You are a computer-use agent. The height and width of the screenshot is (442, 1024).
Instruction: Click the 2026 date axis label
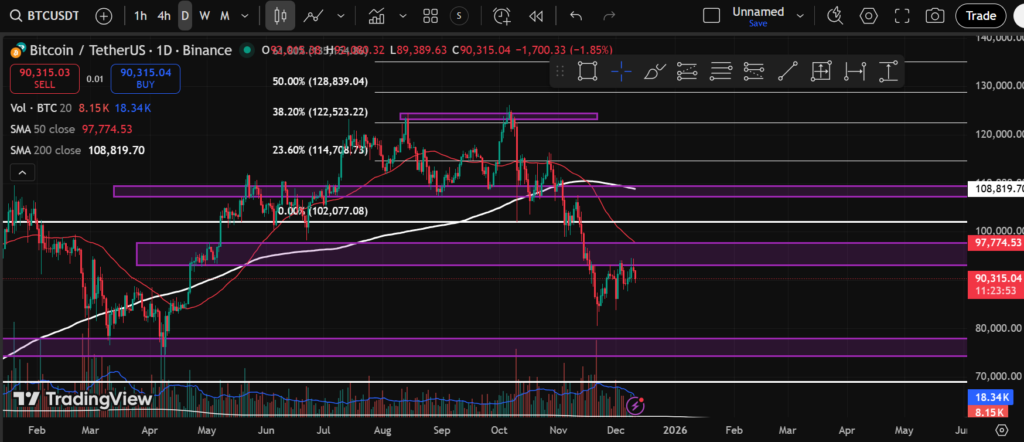tap(674, 431)
